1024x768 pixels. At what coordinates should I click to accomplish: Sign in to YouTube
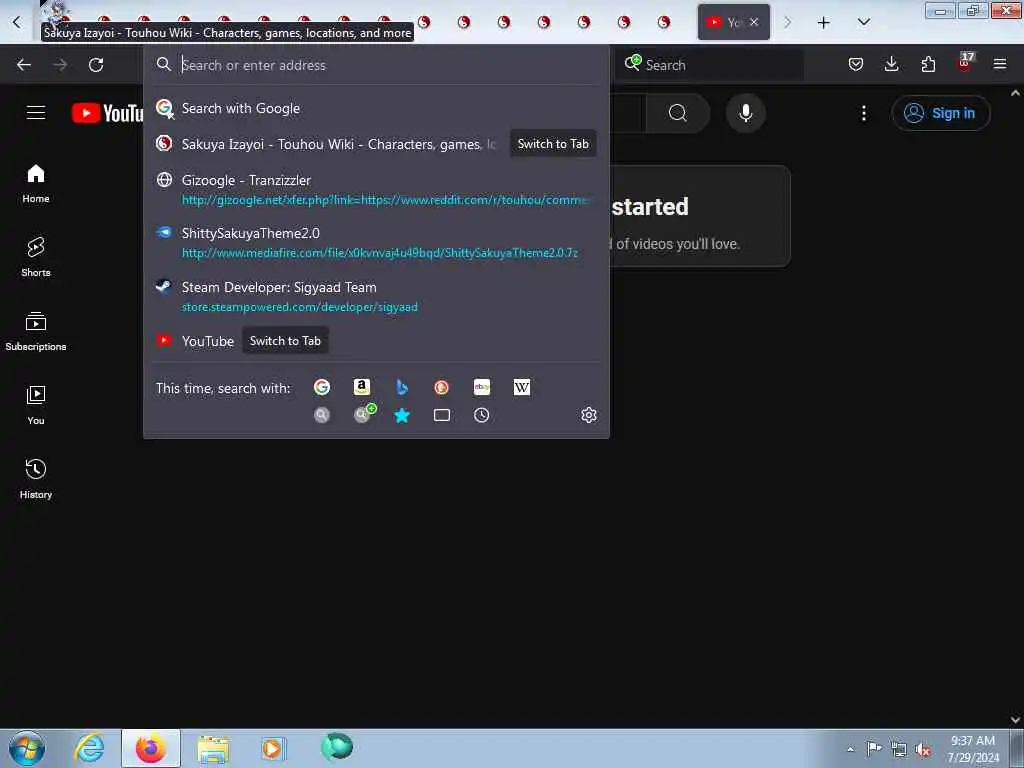(x=940, y=113)
